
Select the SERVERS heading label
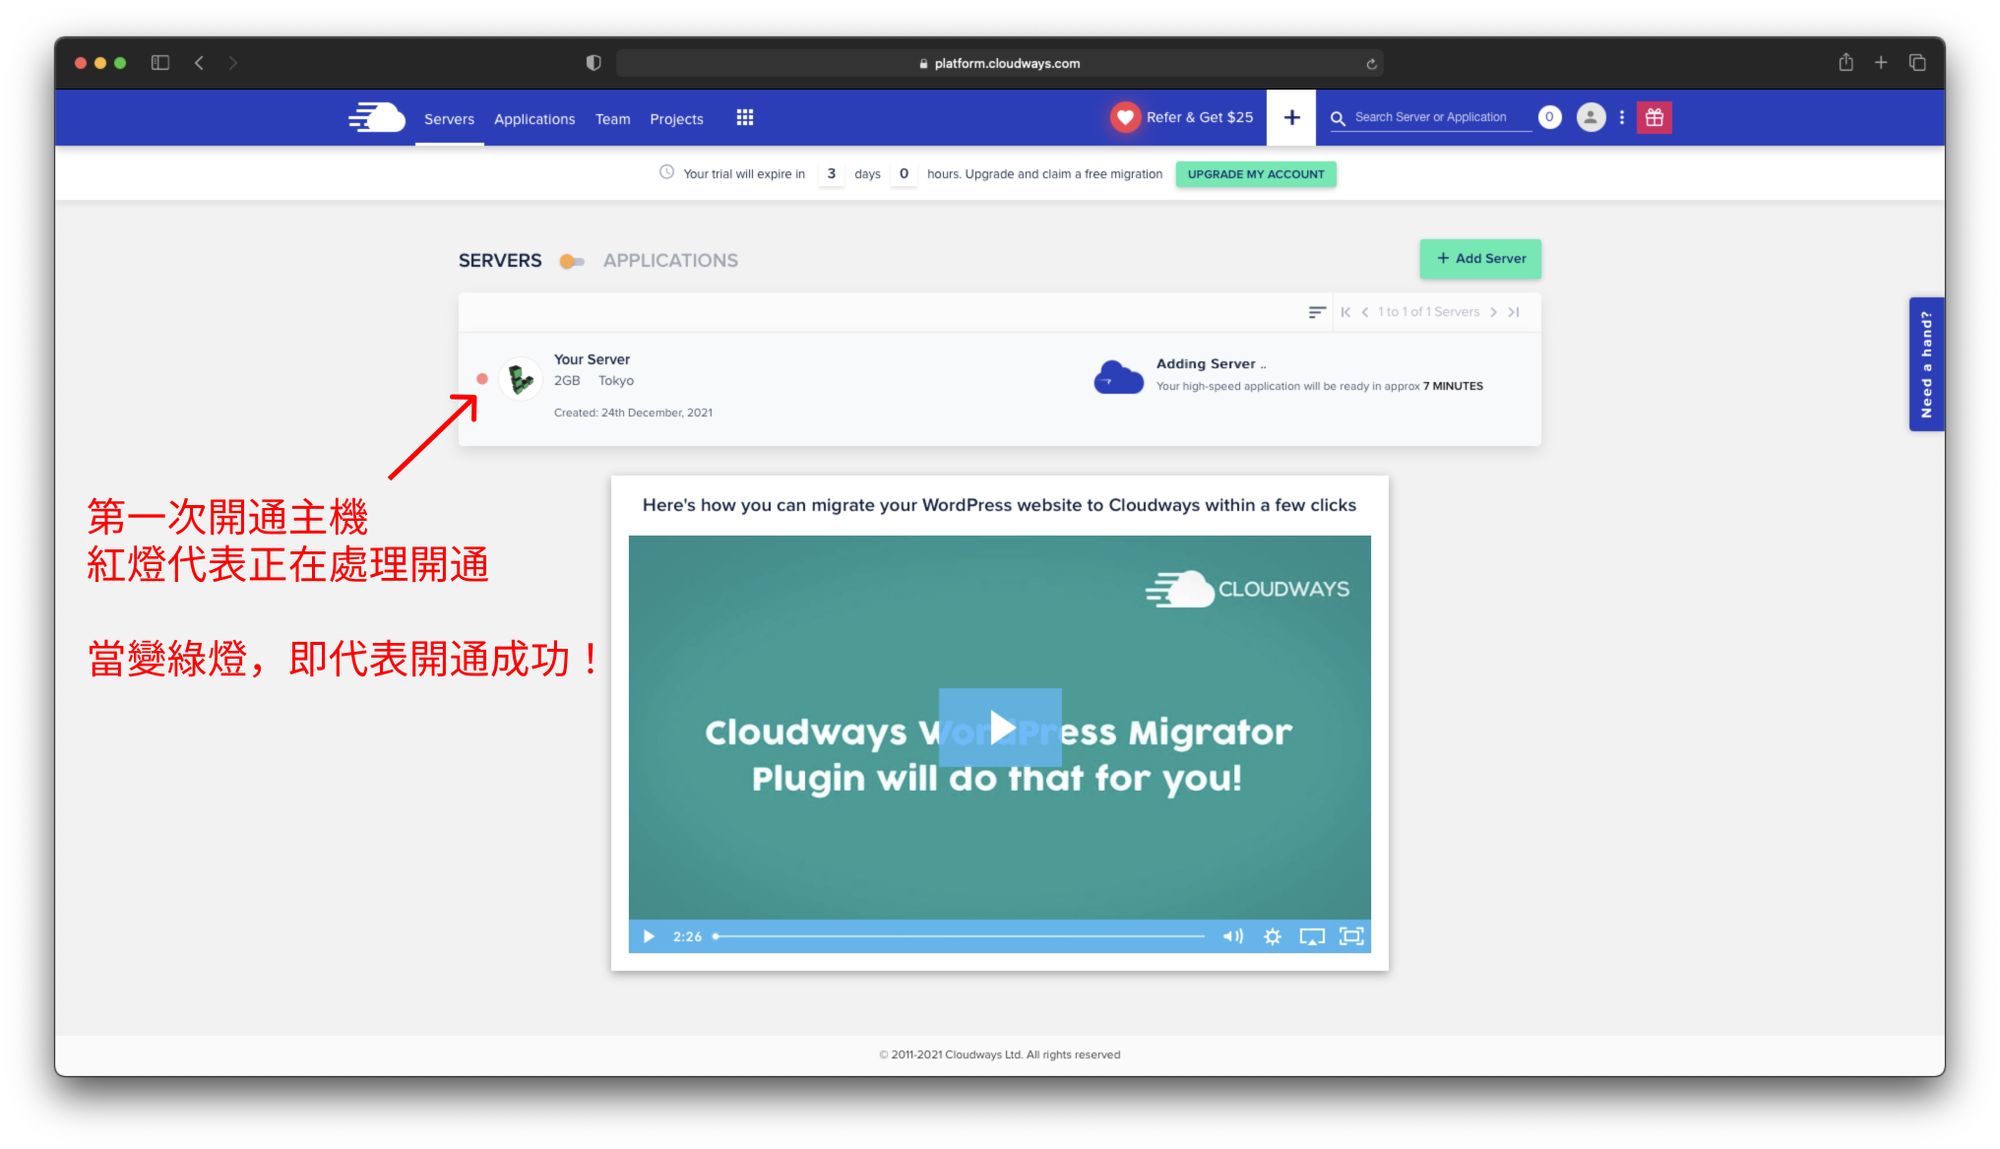pos(500,260)
